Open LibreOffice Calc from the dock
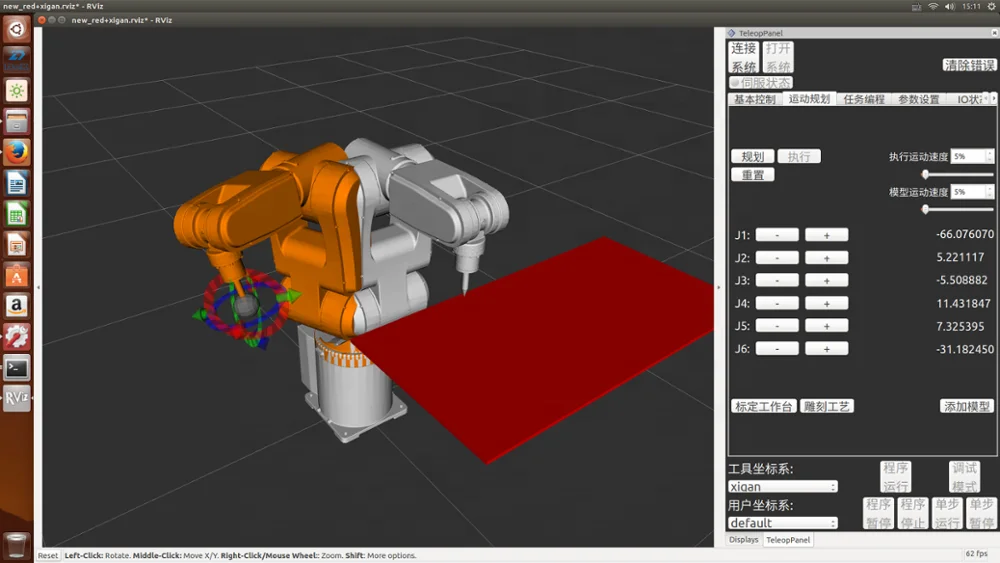This screenshot has width=1000, height=563. pos(16,214)
